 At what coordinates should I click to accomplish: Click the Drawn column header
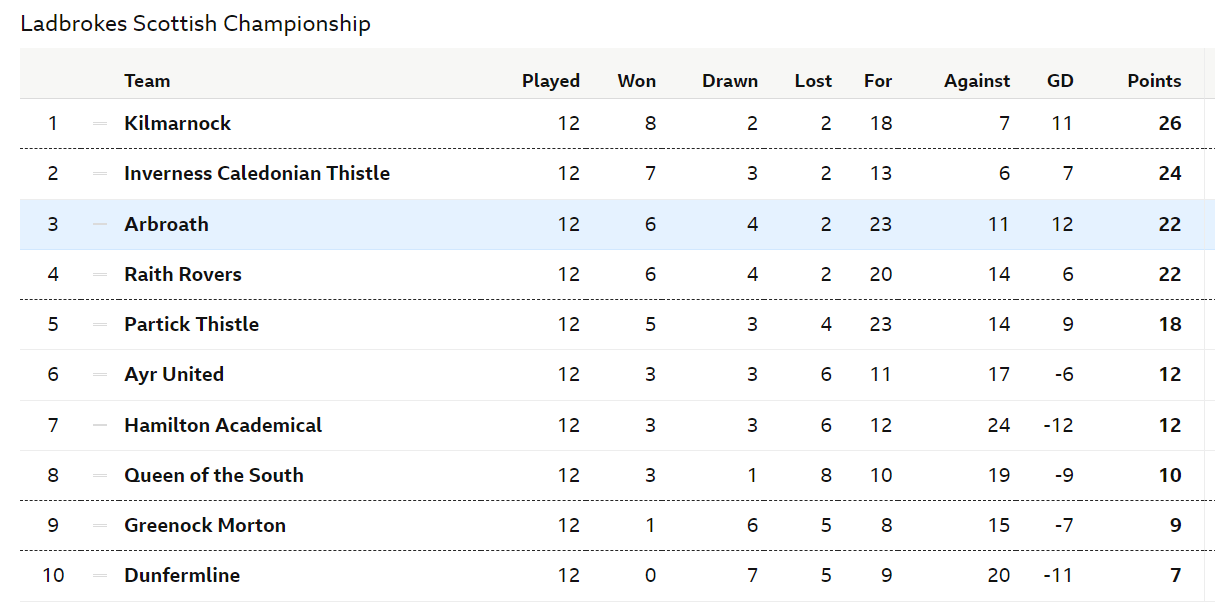(x=730, y=82)
